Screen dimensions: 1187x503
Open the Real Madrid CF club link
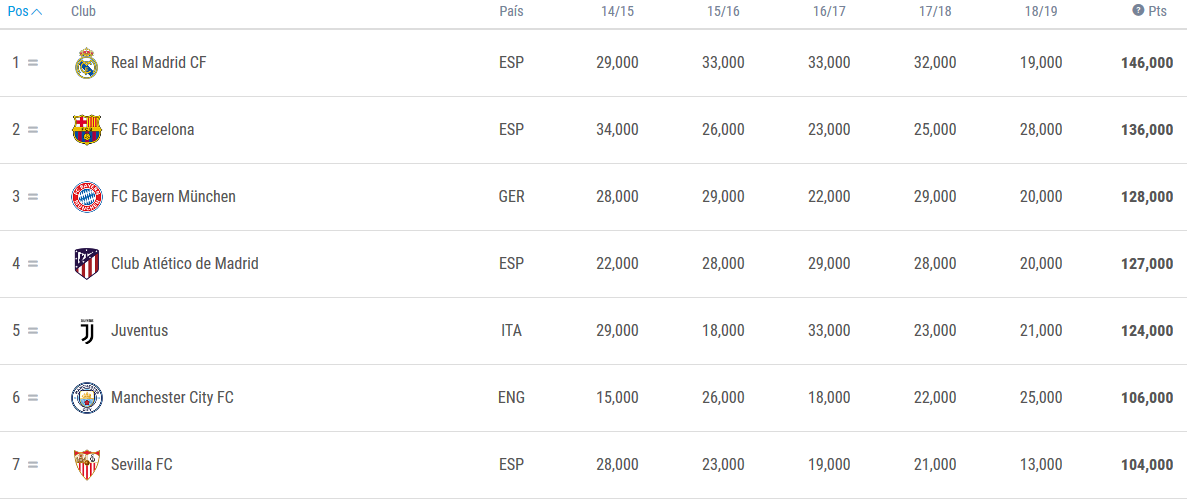coord(158,63)
